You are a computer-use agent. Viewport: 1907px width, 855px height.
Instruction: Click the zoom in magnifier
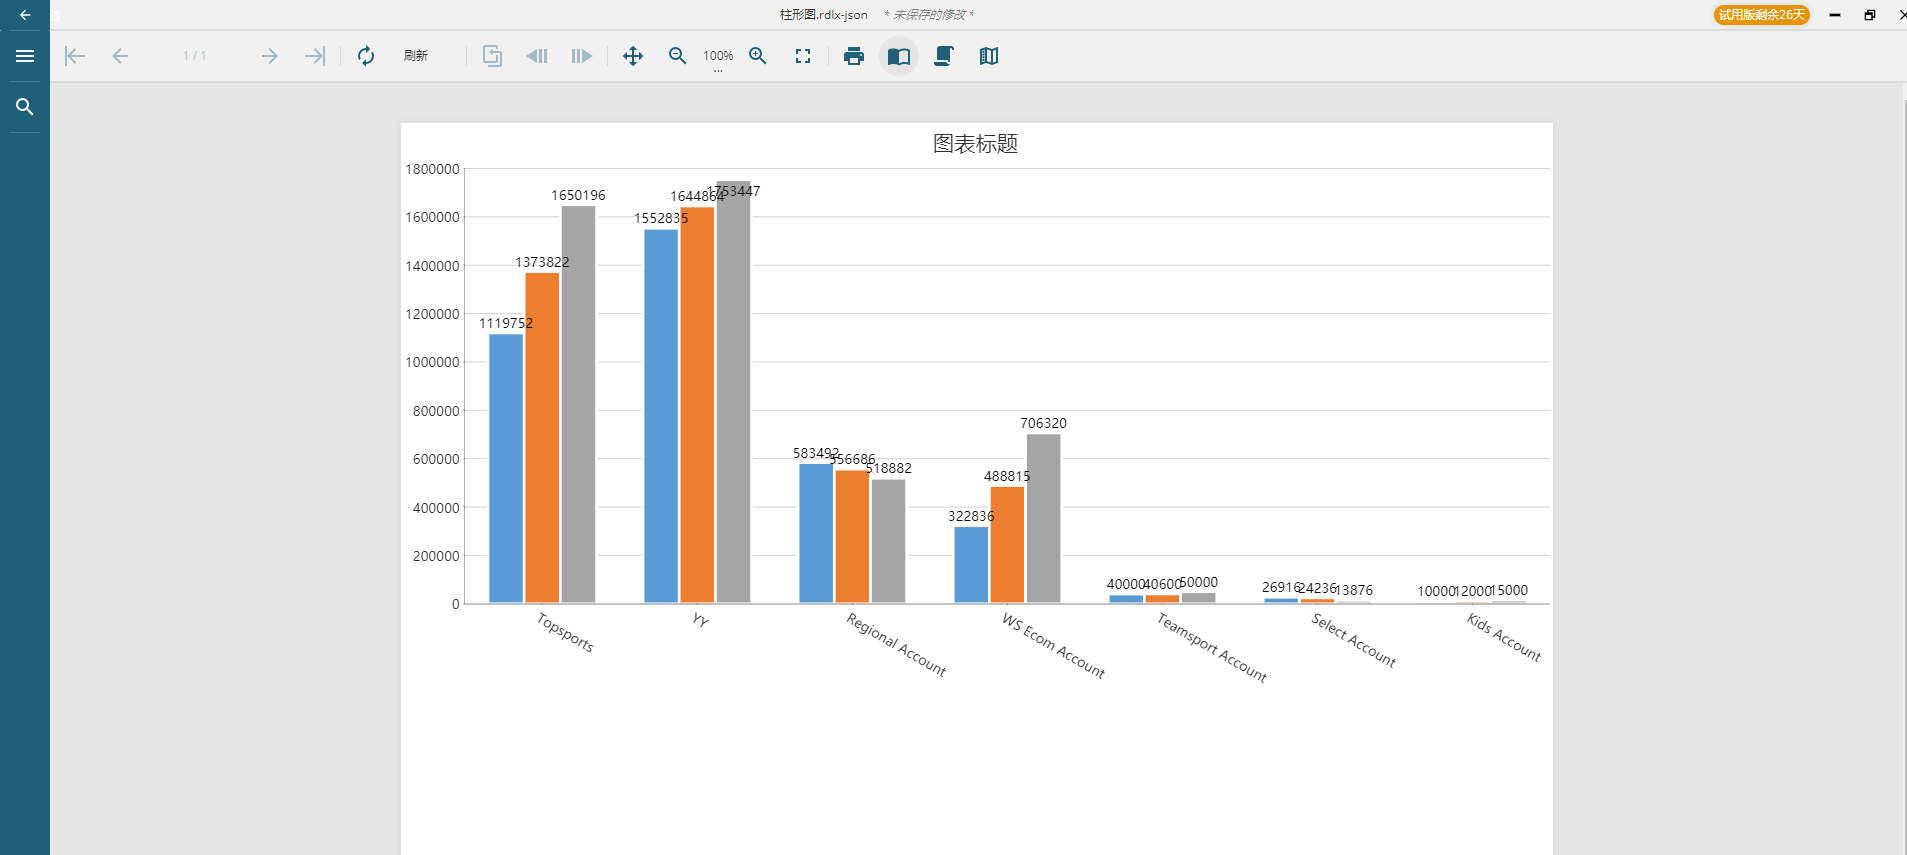[x=758, y=56]
